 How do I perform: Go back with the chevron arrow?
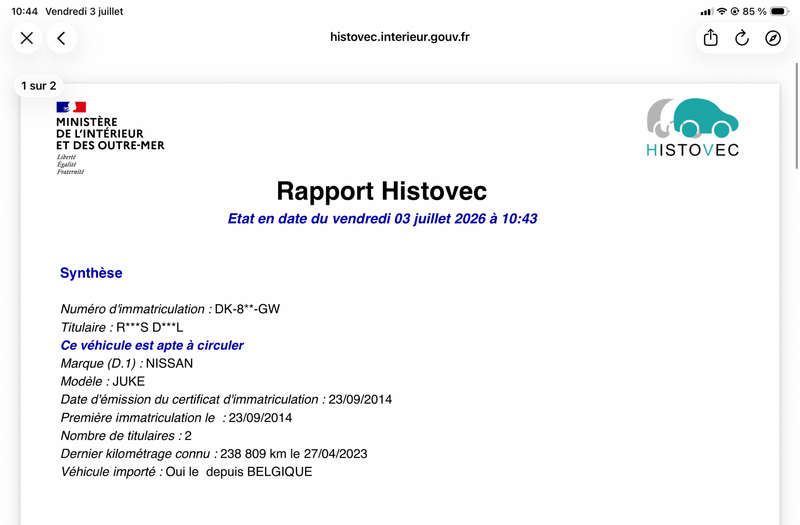(62, 38)
